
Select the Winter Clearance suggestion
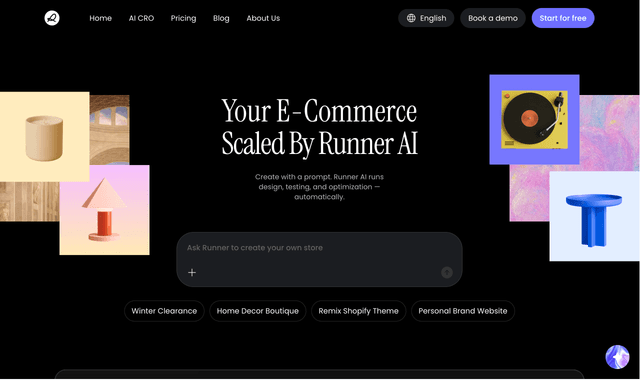point(164,311)
